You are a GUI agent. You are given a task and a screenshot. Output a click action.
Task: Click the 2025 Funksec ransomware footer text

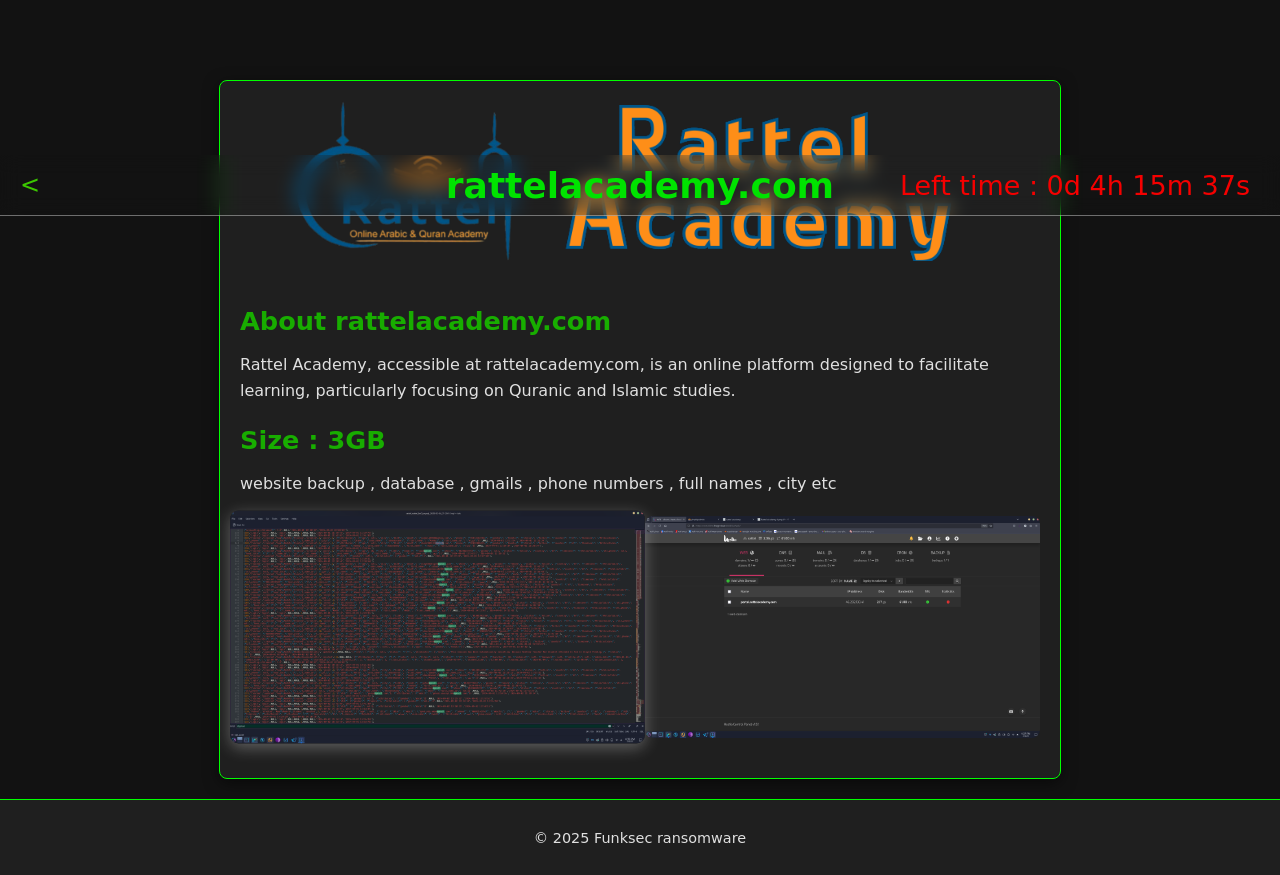tap(640, 838)
